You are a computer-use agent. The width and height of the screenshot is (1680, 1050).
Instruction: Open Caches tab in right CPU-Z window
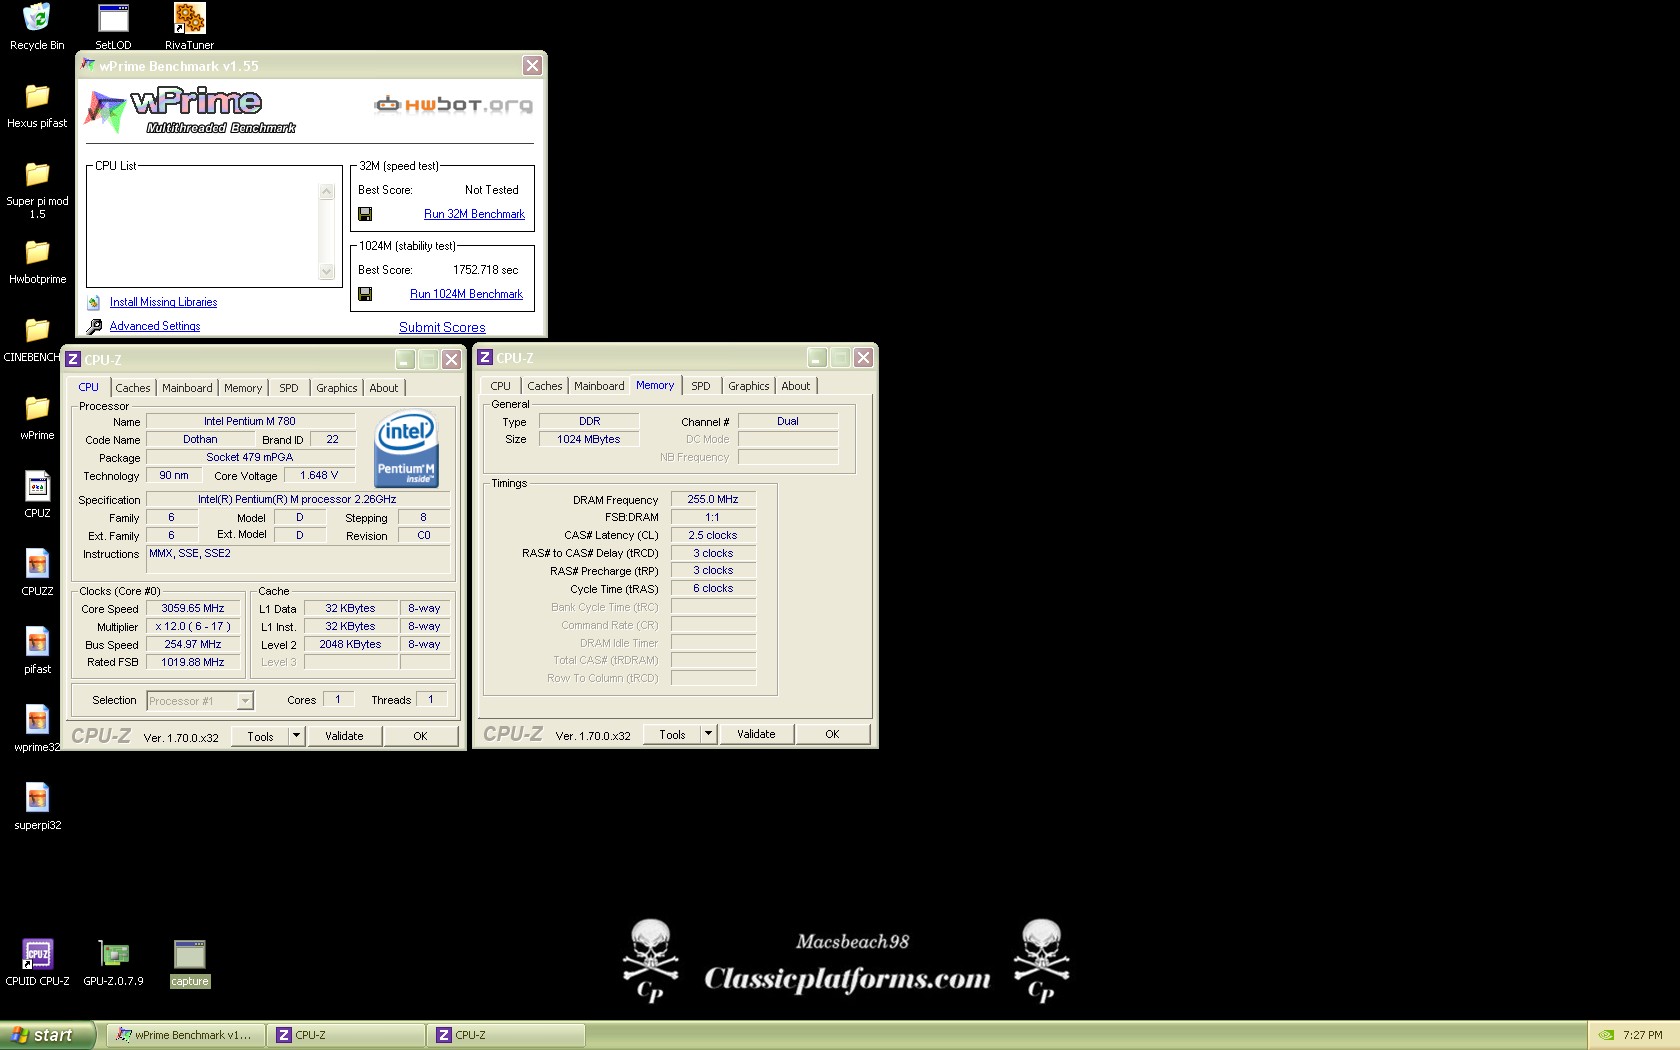point(545,386)
